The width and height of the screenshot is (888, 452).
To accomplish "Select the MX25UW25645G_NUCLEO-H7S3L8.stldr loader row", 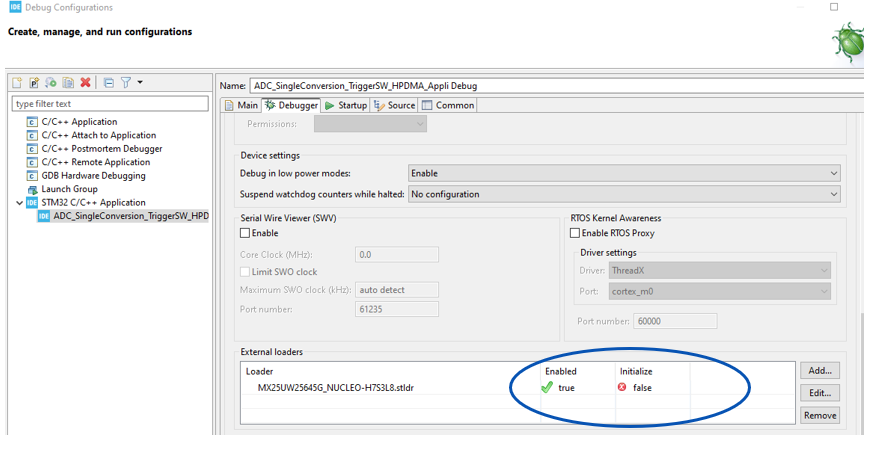I will (335, 388).
